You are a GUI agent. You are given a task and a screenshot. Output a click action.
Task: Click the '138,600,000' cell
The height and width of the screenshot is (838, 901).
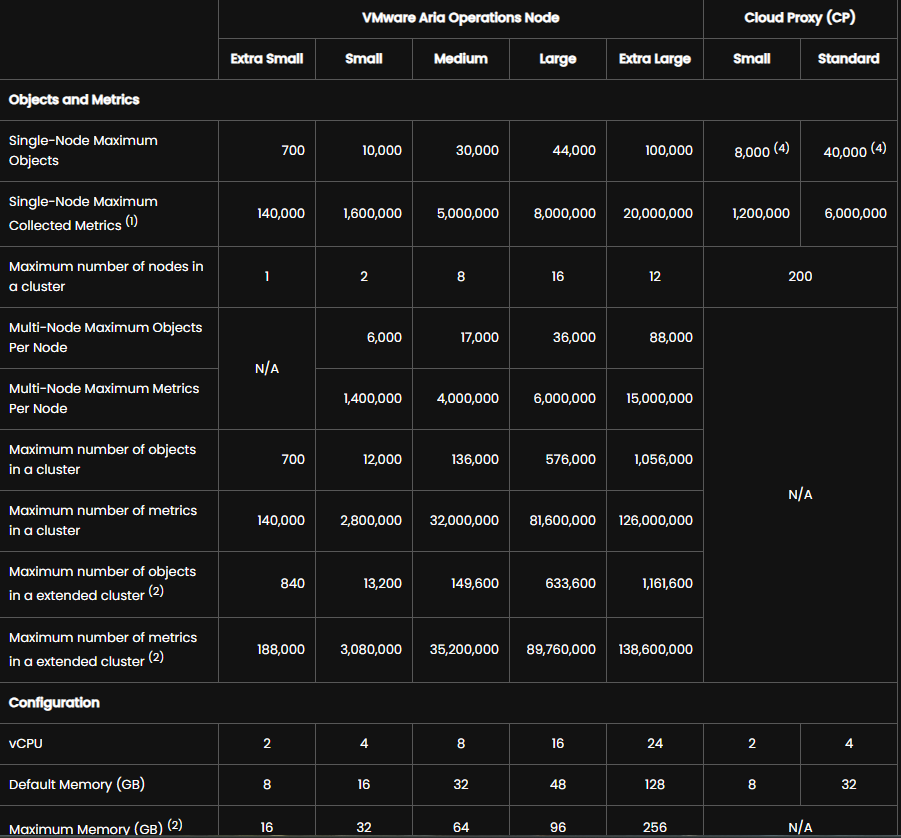click(656, 649)
